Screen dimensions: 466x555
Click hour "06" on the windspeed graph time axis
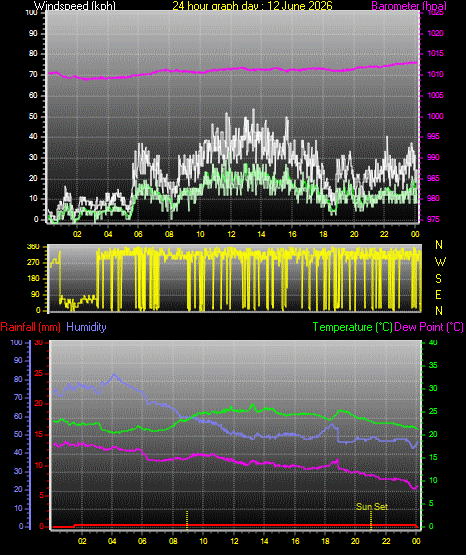coord(138,234)
